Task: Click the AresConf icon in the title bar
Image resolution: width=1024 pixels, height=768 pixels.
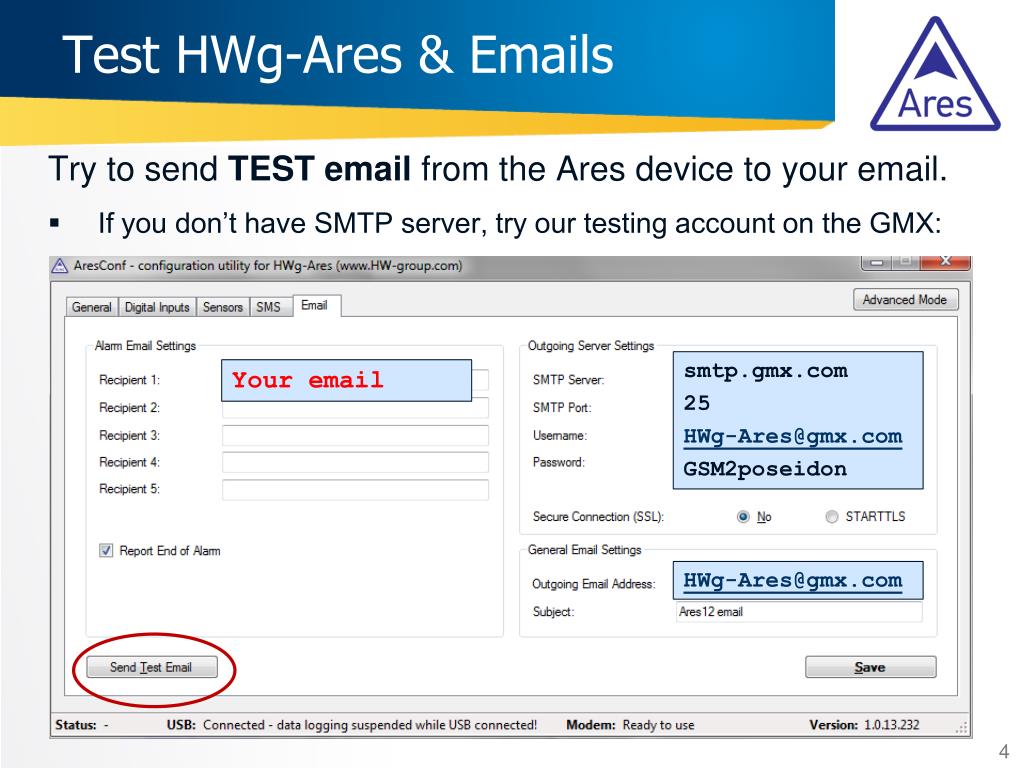Action: point(60,266)
